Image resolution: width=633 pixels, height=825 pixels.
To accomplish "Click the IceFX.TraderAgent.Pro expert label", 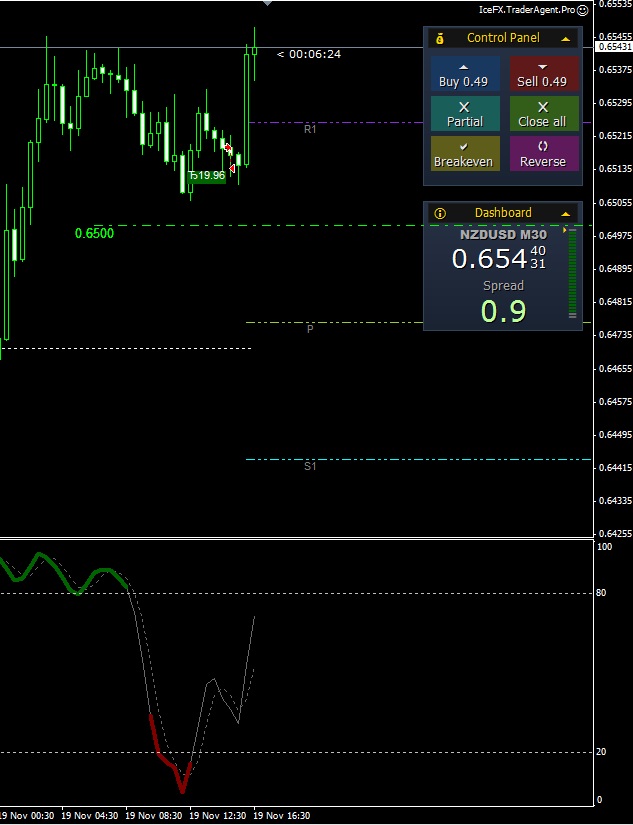I will [x=527, y=10].
